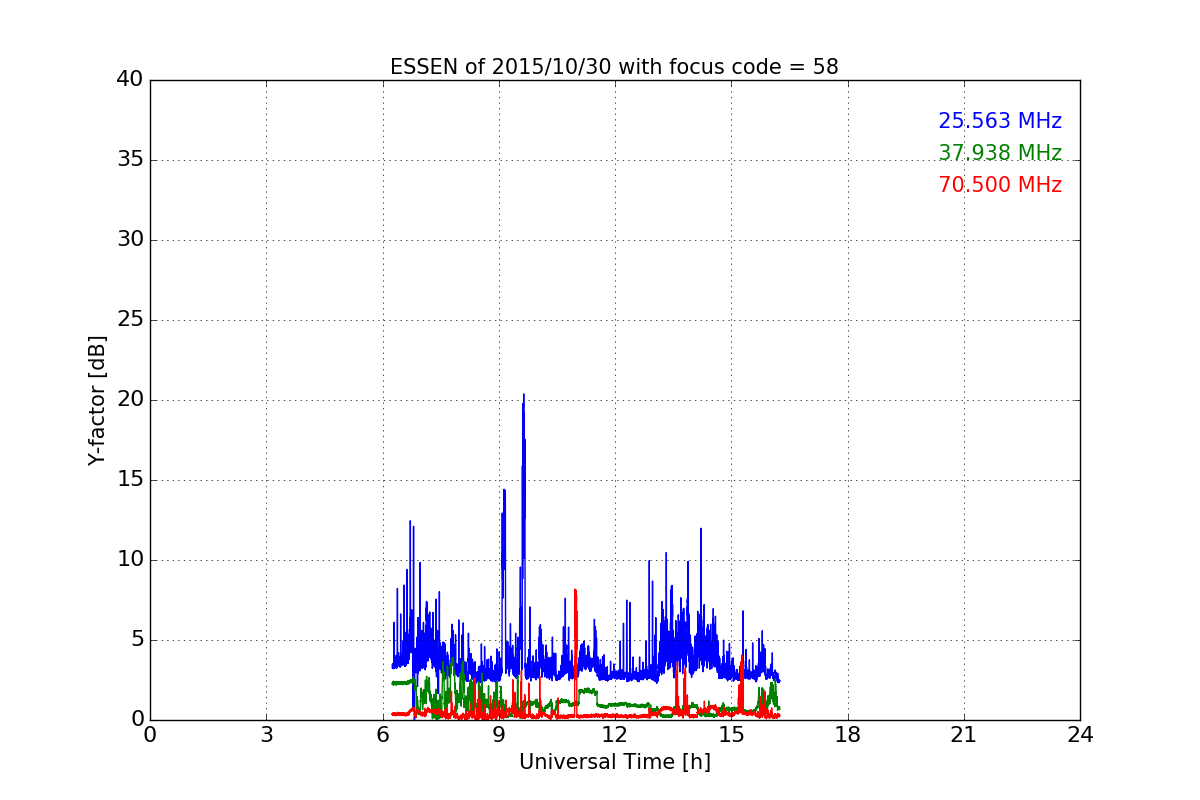The image size is (1200, 800).
Task: Click the x-axis tick label 21
Action: click(x=964, y=735)
